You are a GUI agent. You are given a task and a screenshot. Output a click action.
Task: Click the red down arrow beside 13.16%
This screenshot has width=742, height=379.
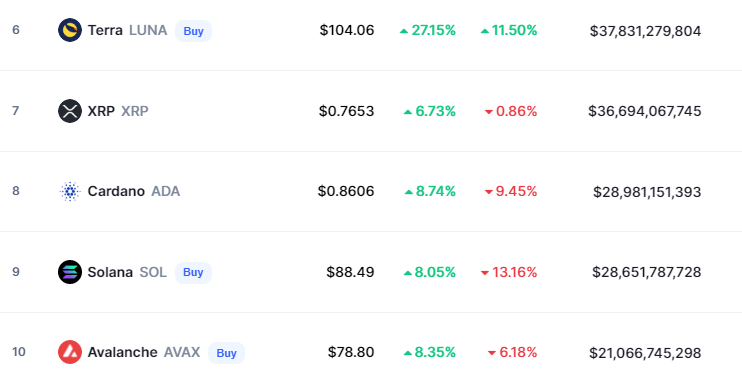[x=485, y=273]
